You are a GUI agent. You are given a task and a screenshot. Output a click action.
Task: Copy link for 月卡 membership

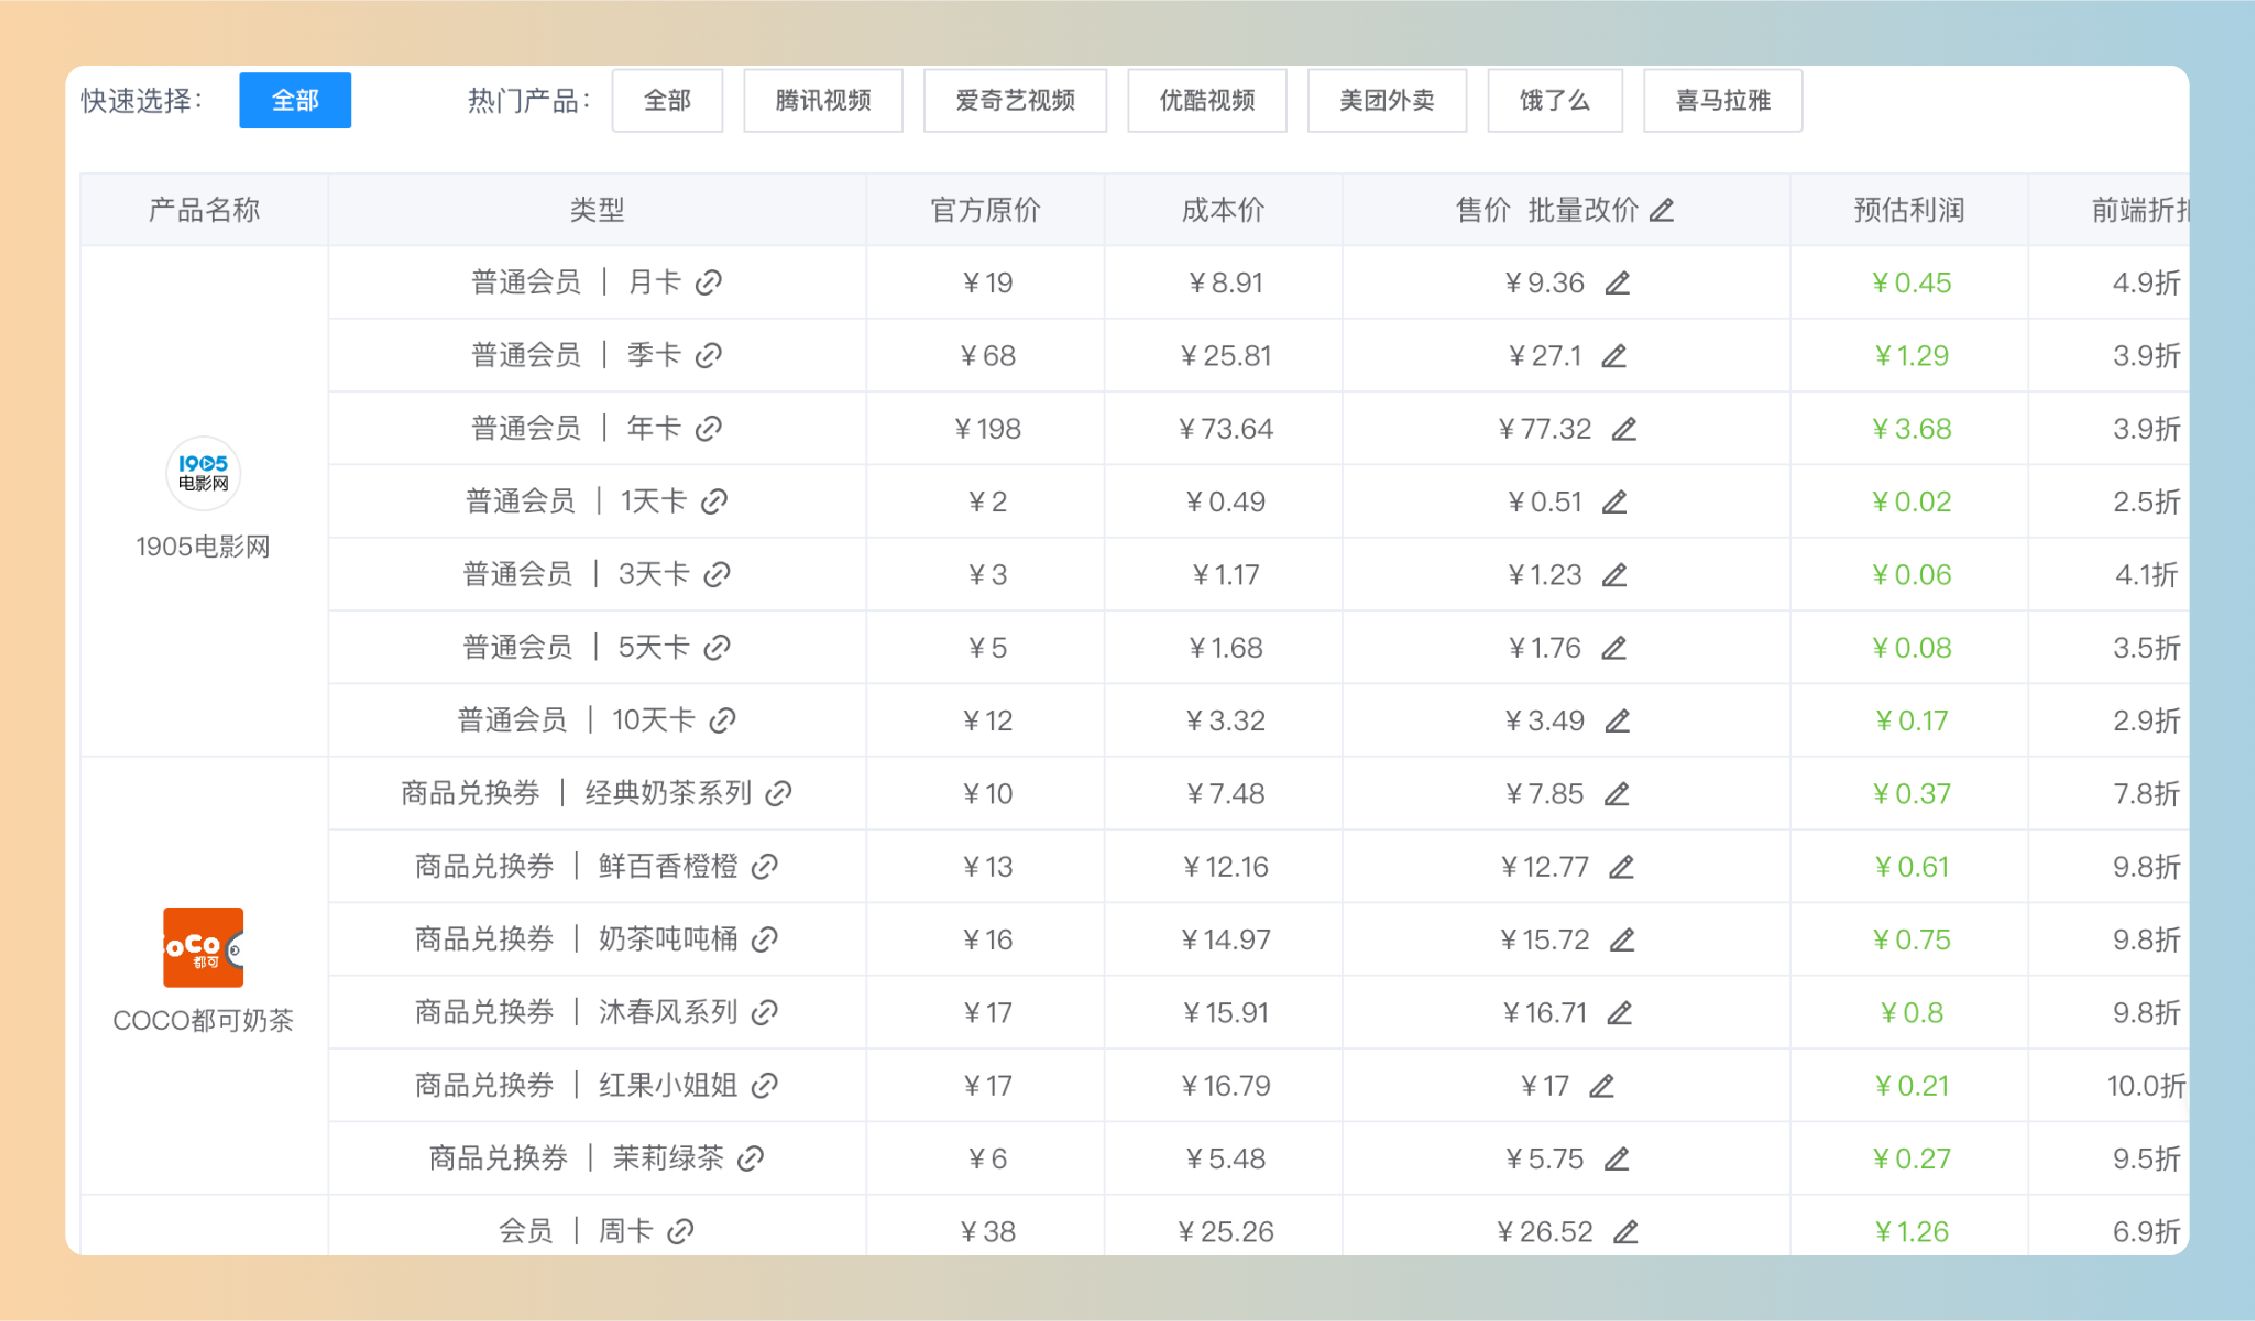click(709, 283)
